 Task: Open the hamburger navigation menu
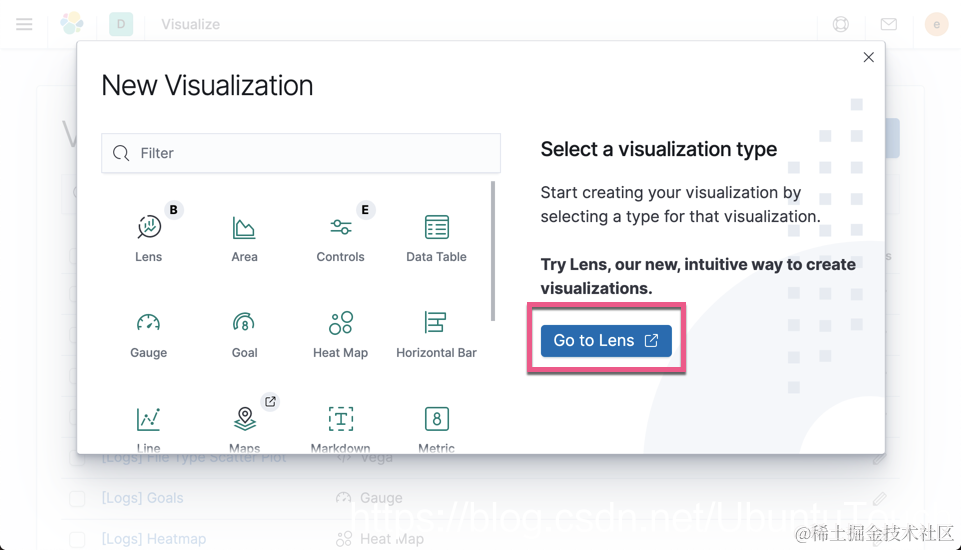click(x=25, y=24)
